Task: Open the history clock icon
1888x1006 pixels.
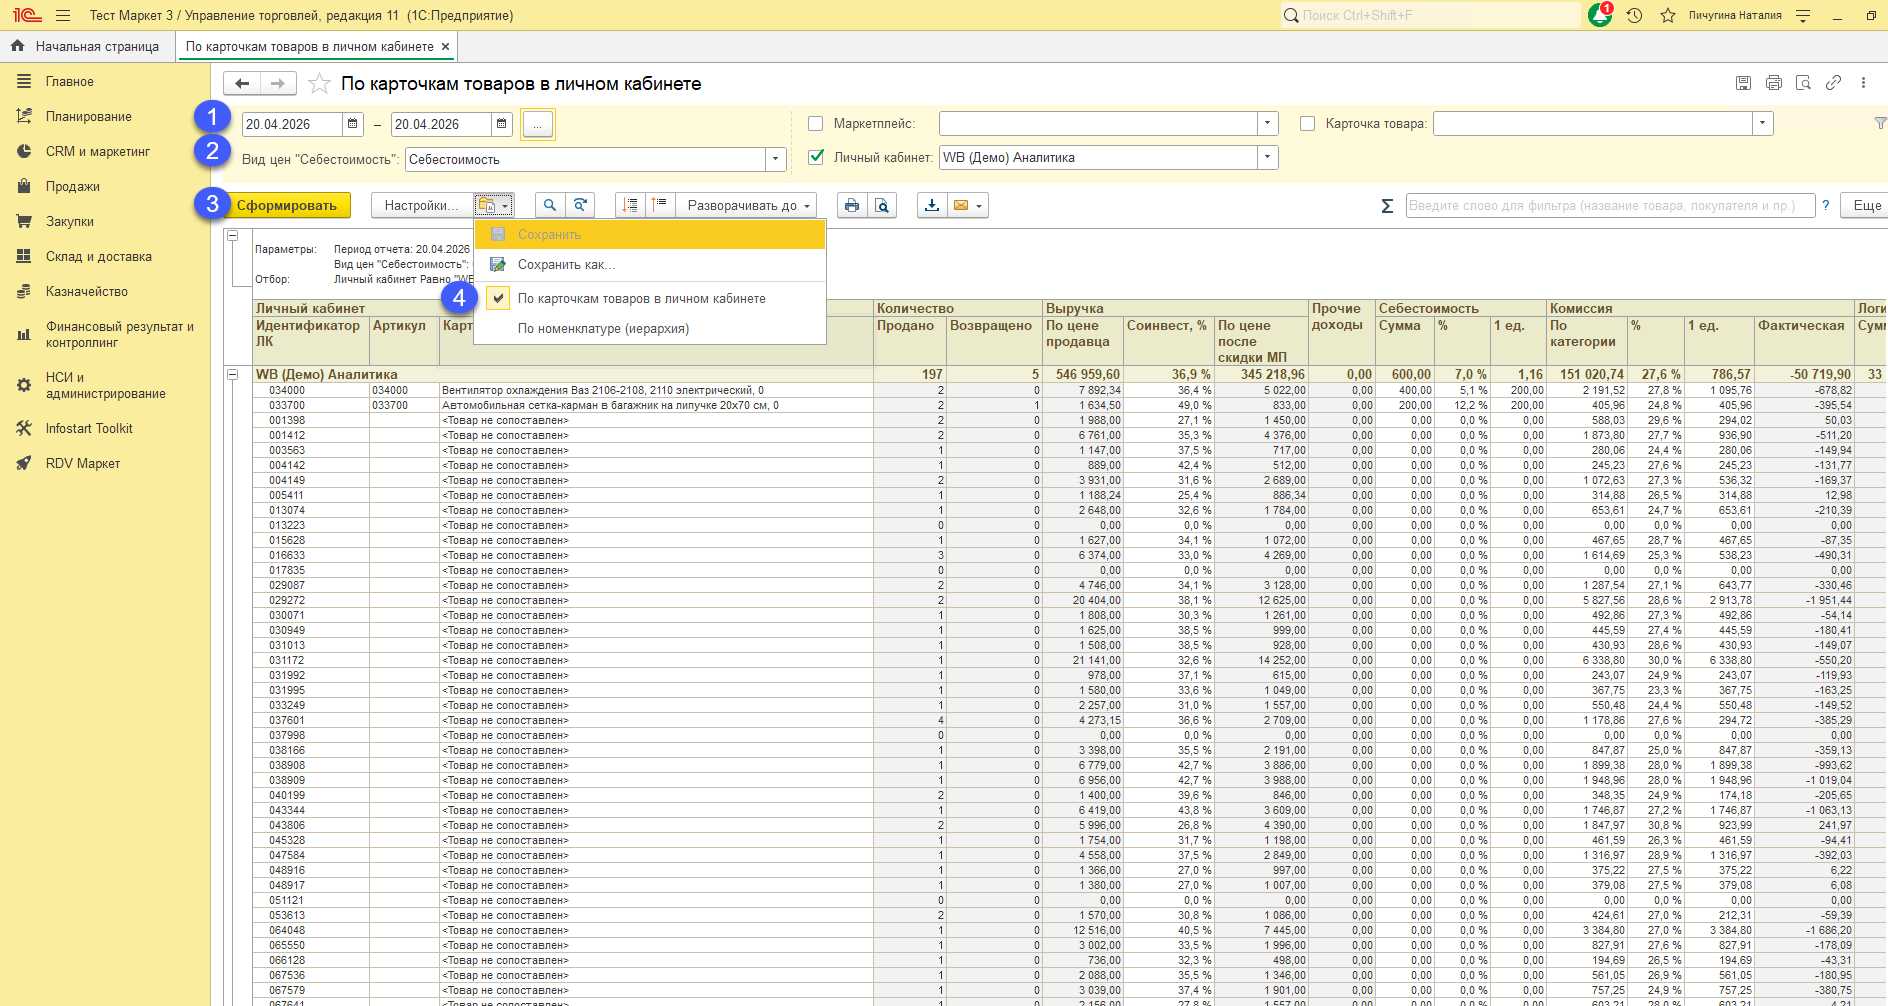Action: [x=1634, y=16]
